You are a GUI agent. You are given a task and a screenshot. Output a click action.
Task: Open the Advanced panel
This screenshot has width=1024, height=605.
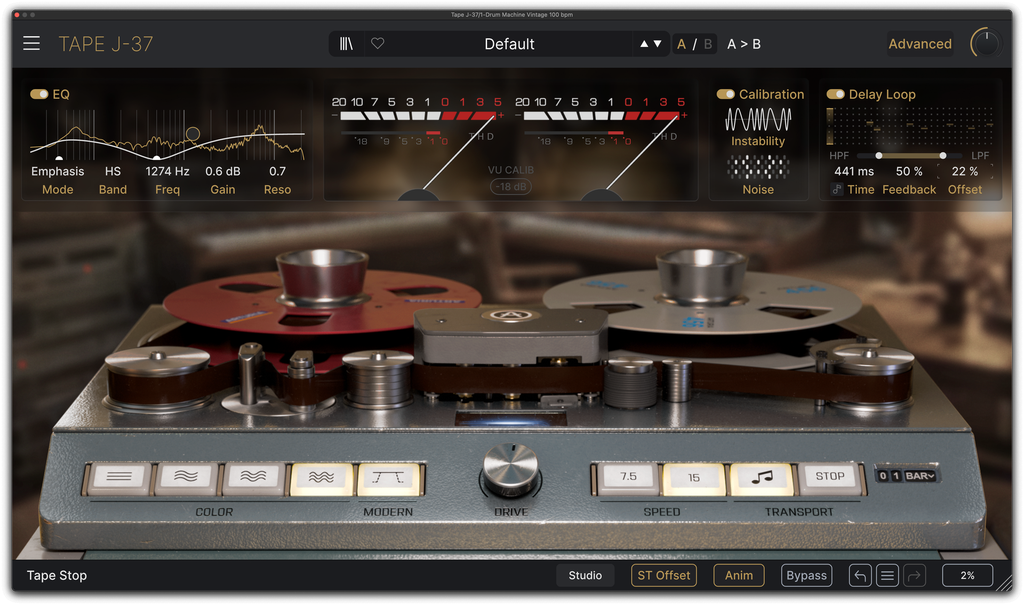pyautogui.click(x=920, y=44)
